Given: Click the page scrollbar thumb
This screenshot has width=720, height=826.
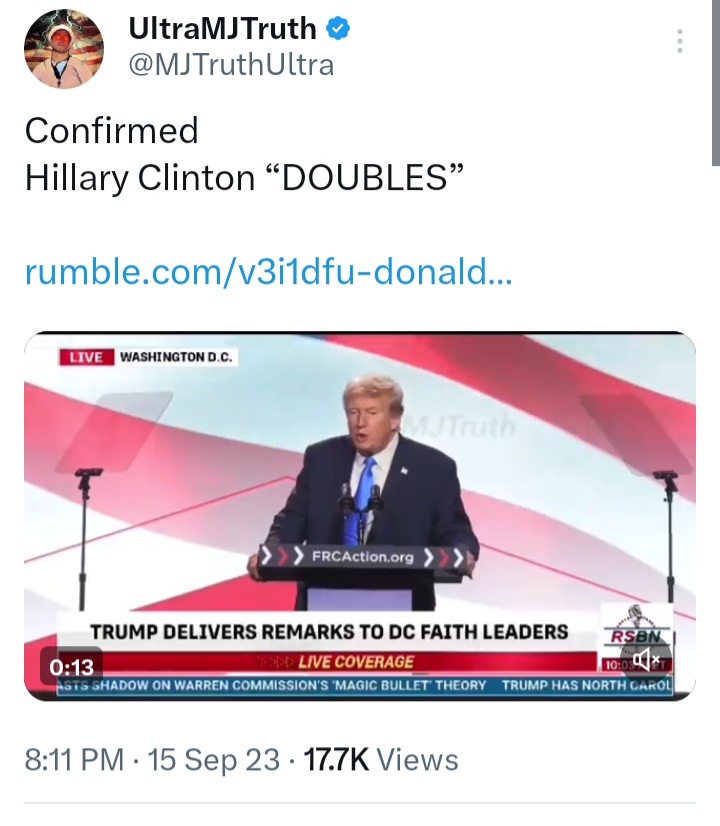Looking at the screenshot, I should pos(716,83).
